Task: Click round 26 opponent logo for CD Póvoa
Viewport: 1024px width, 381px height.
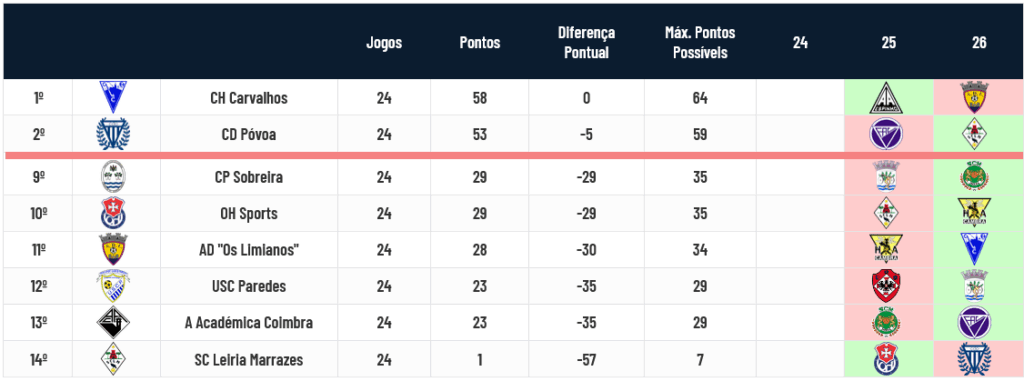Action: (x=977, y=134)
